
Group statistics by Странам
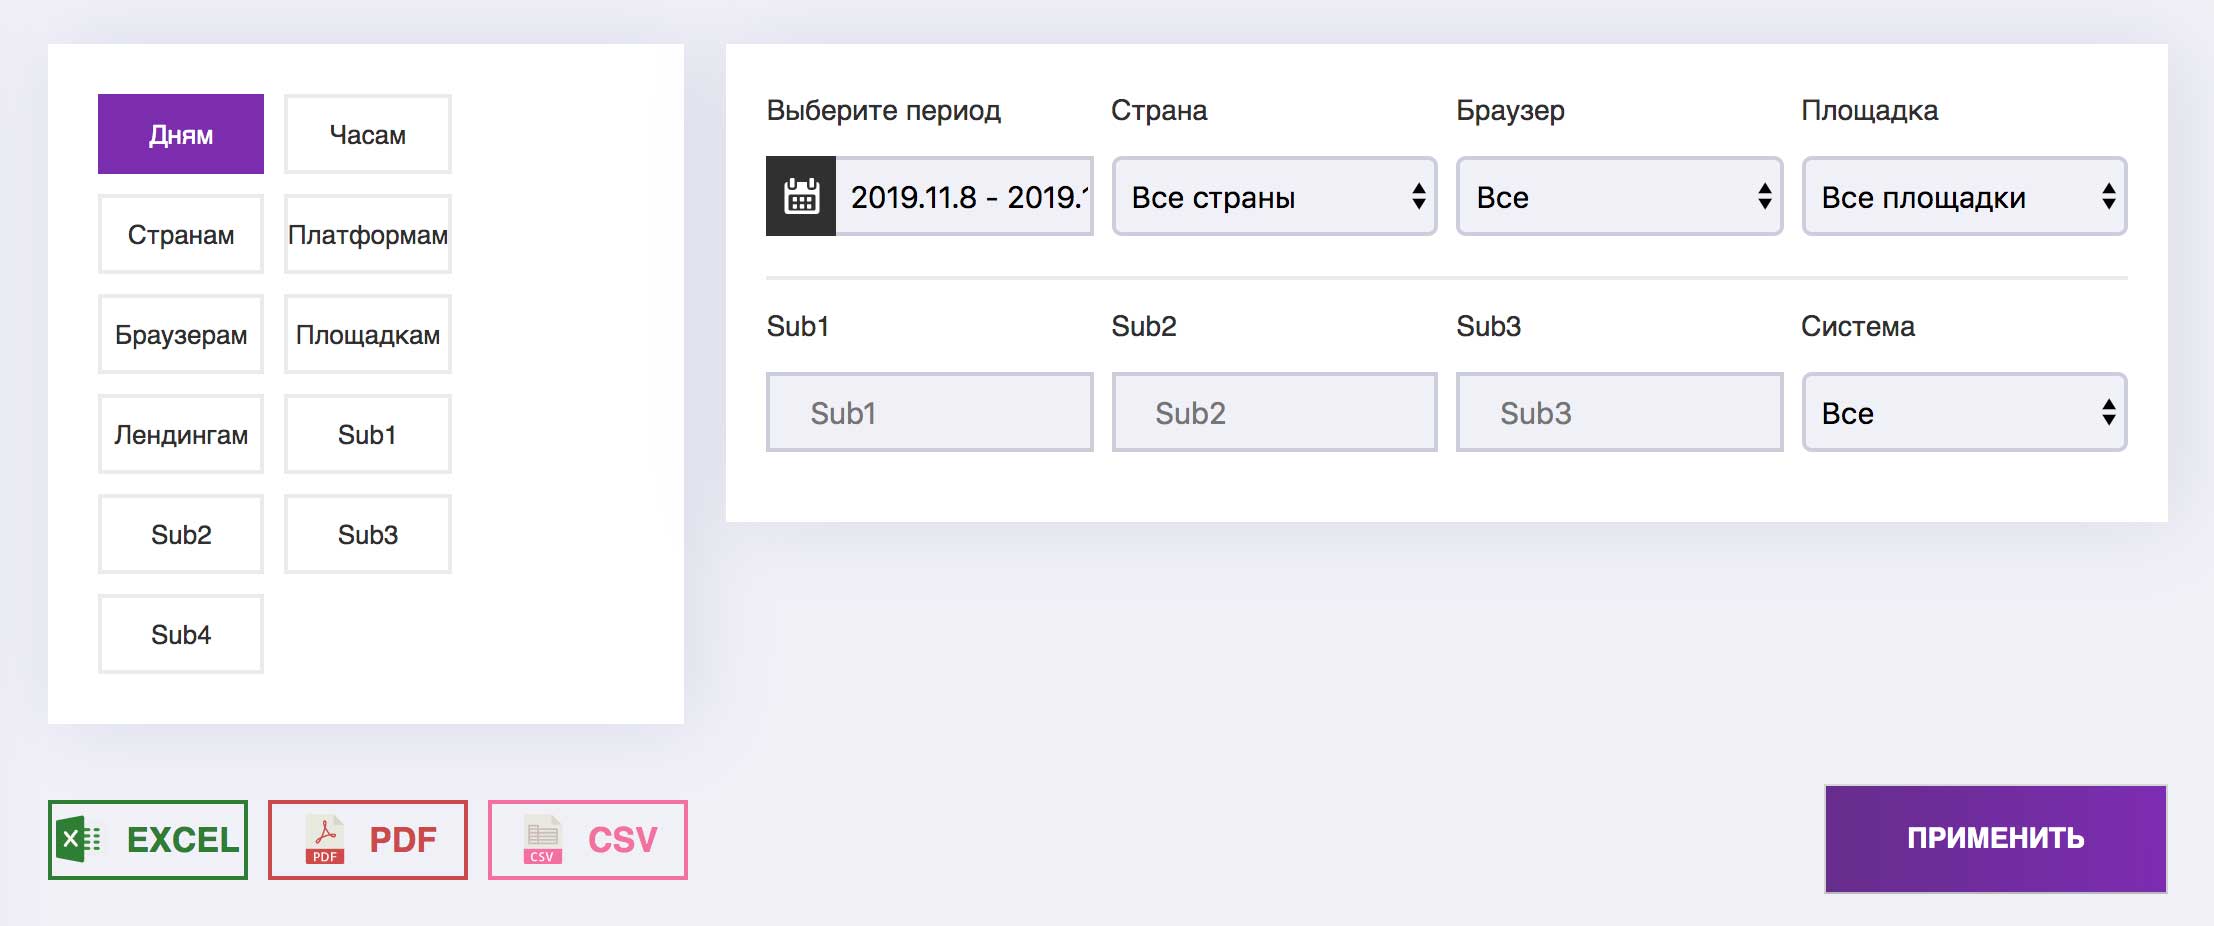pyautogui.click(x=181, y=234)
